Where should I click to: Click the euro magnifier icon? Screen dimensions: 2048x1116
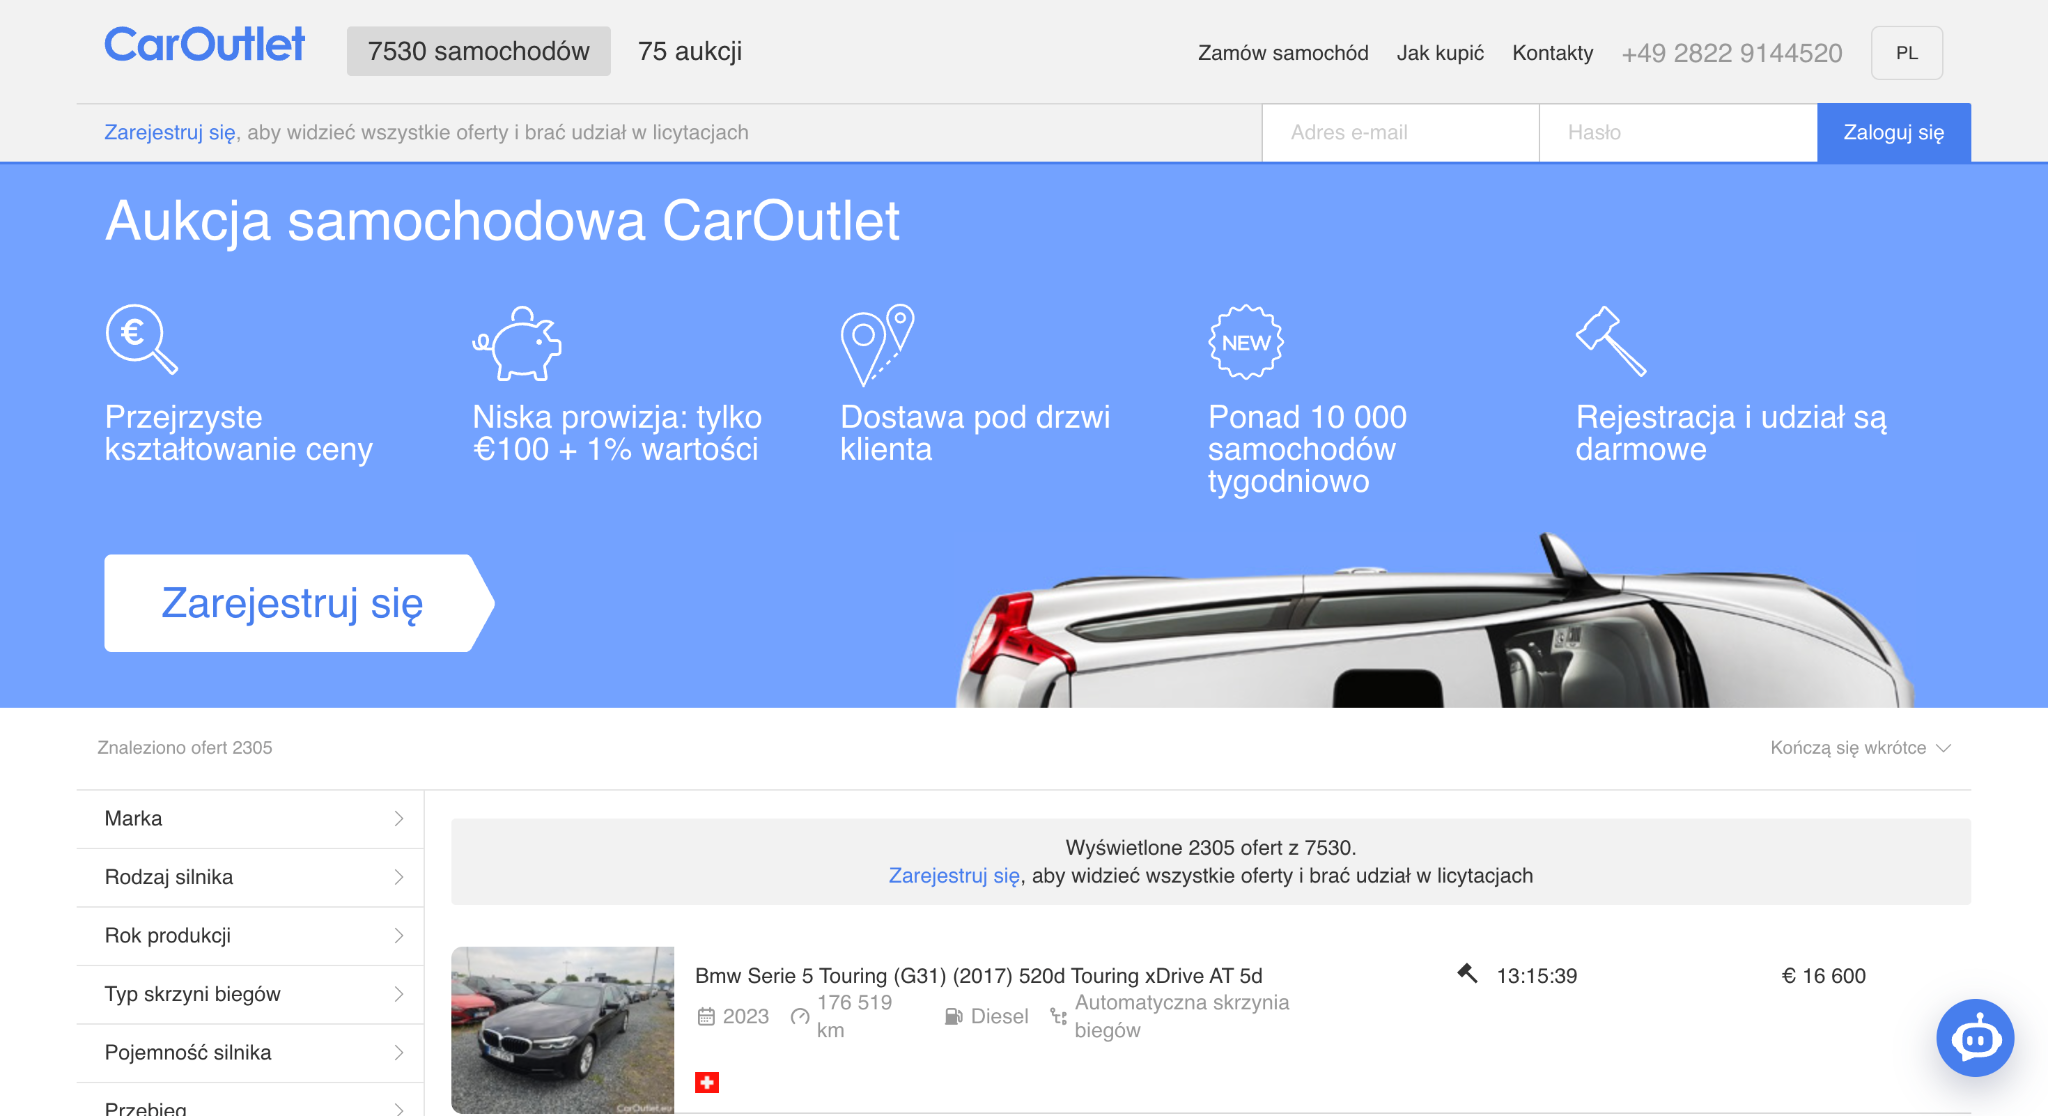141,339
